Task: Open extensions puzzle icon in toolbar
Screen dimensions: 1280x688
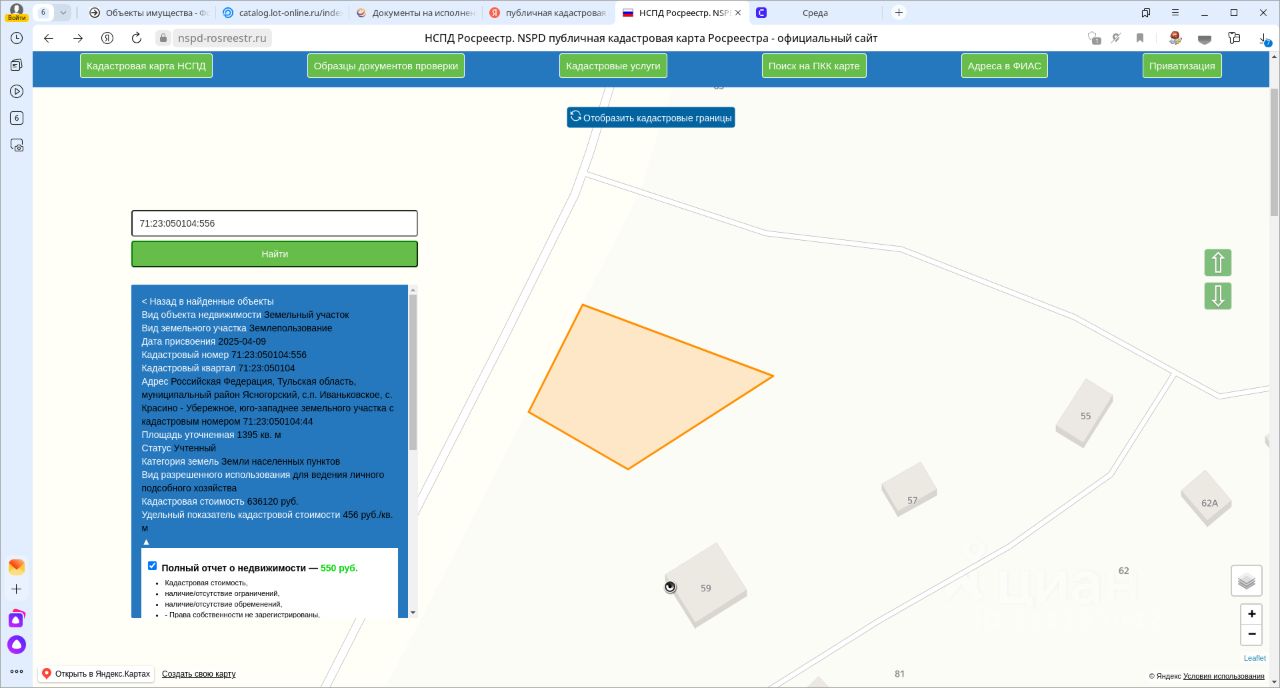Action: pos(1235,38)
